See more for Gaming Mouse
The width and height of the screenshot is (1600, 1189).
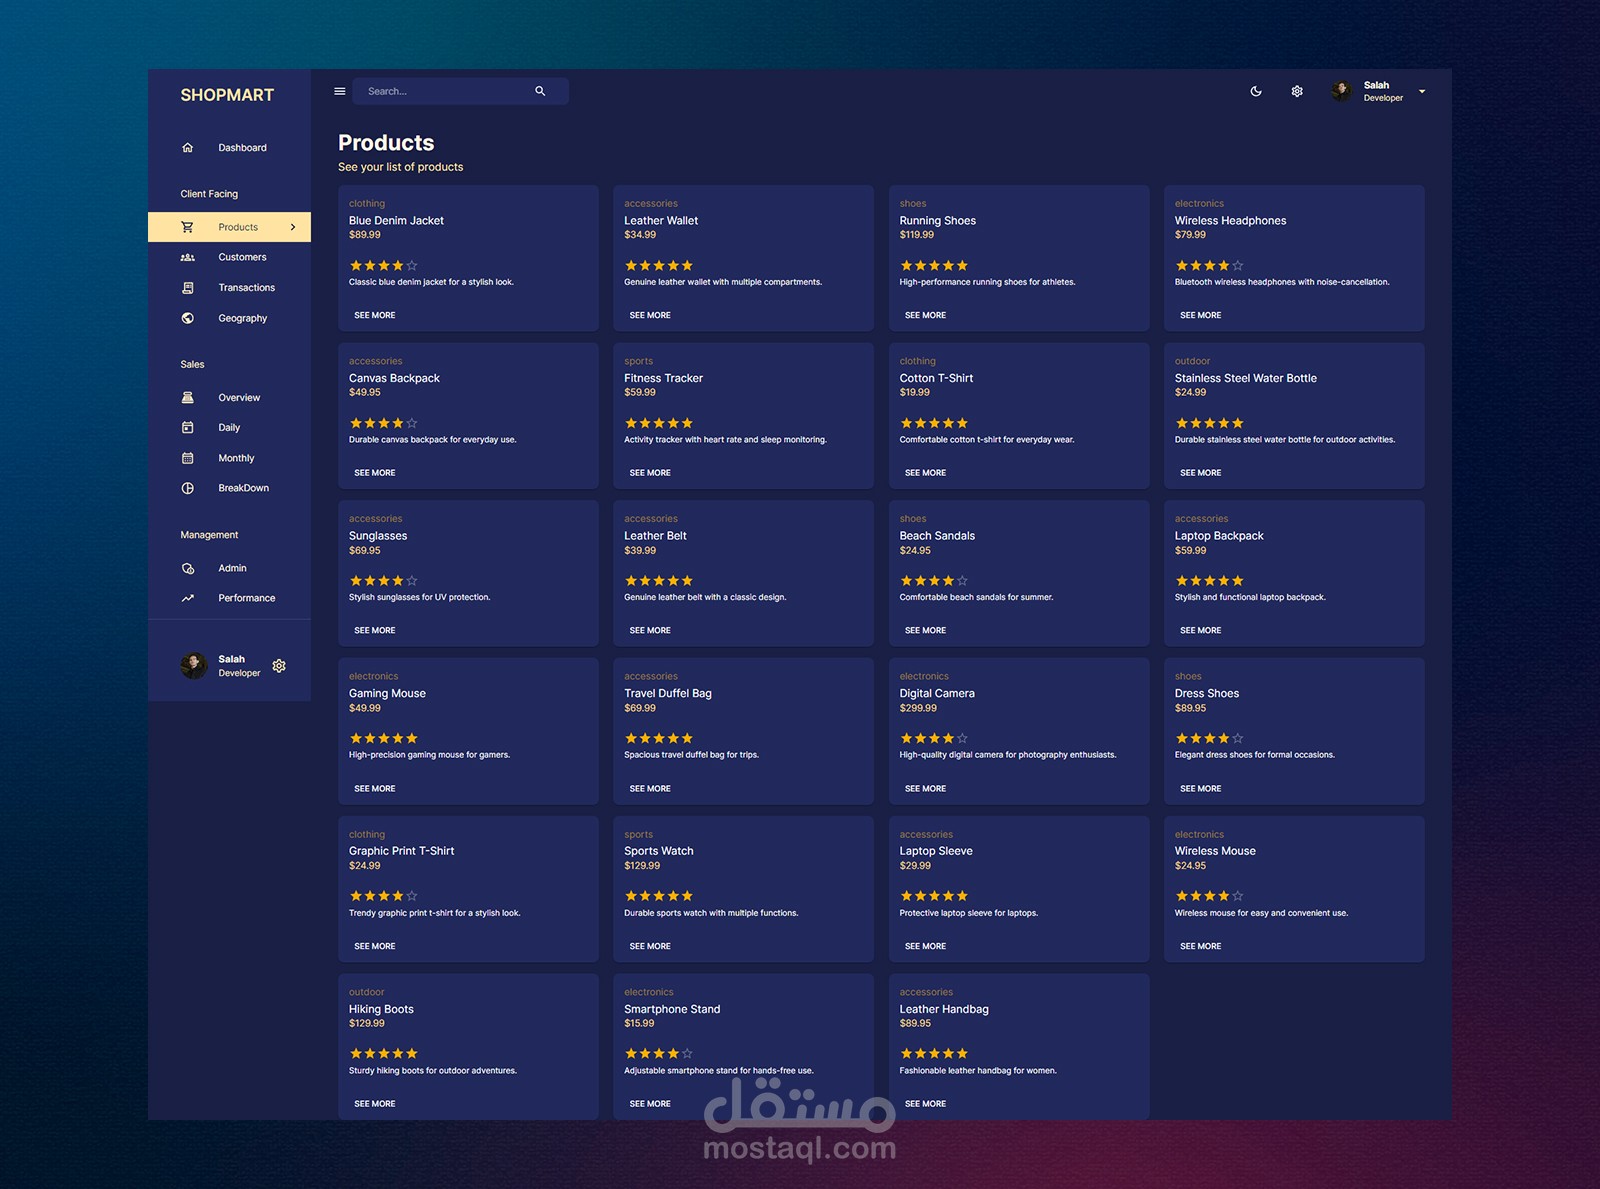click(375, 789)
